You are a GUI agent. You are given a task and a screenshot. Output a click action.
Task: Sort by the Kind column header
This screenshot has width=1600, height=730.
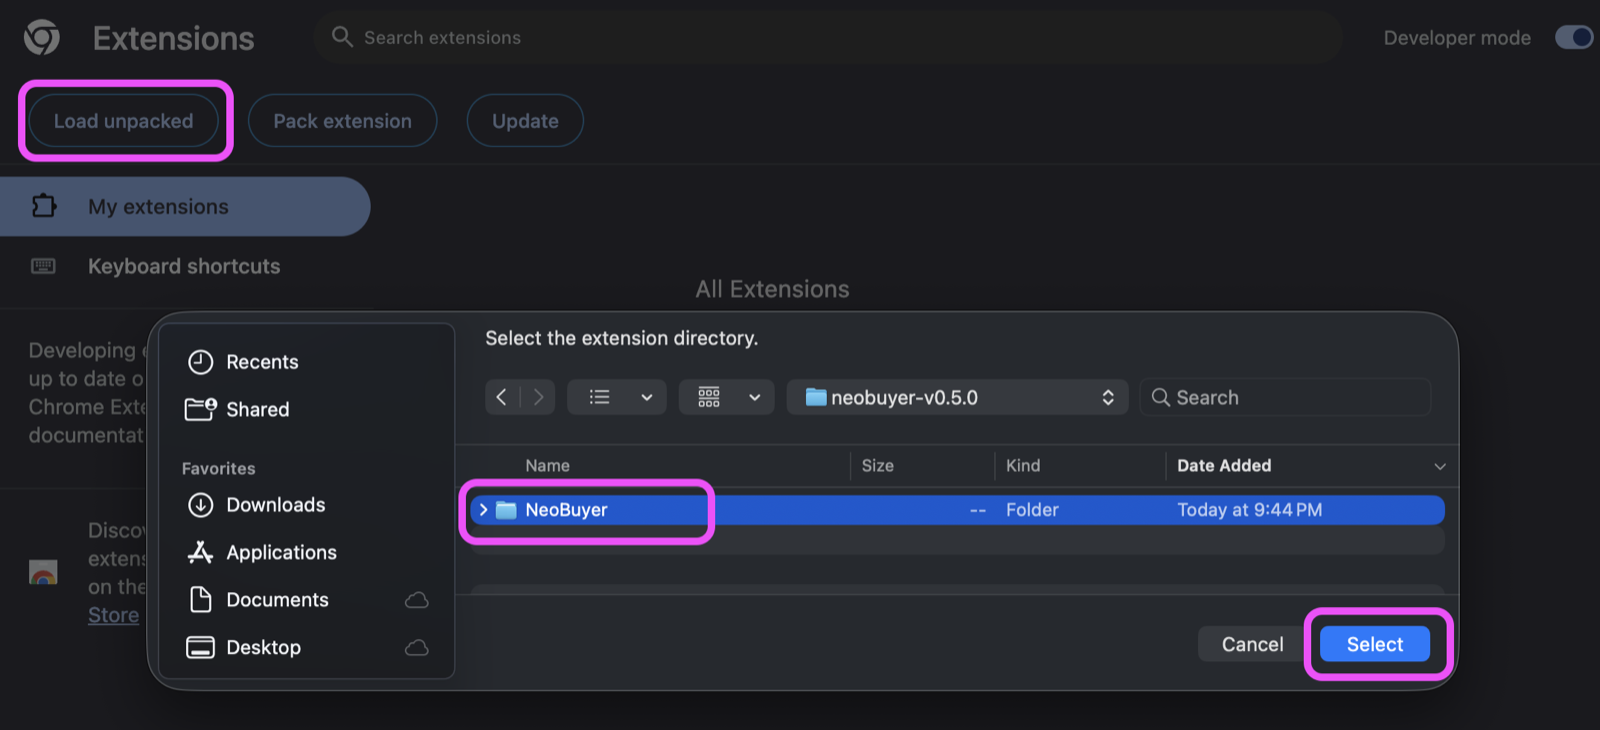click(1023, 466)
